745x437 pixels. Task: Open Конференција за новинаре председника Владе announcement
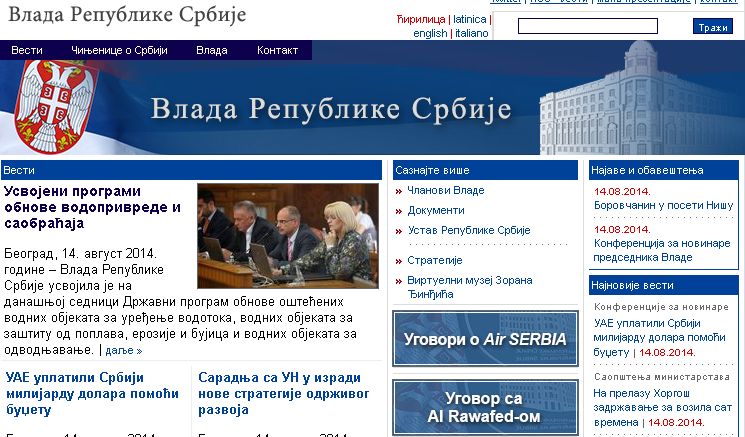point(662,250)
